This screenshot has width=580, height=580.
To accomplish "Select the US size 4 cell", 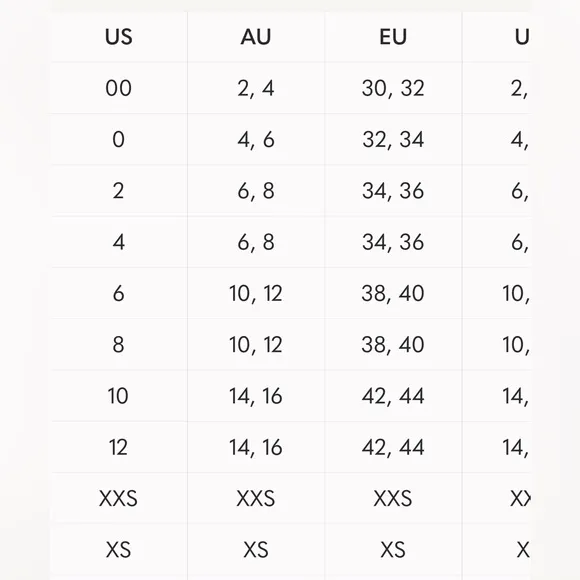I will [x=118, y=243].
